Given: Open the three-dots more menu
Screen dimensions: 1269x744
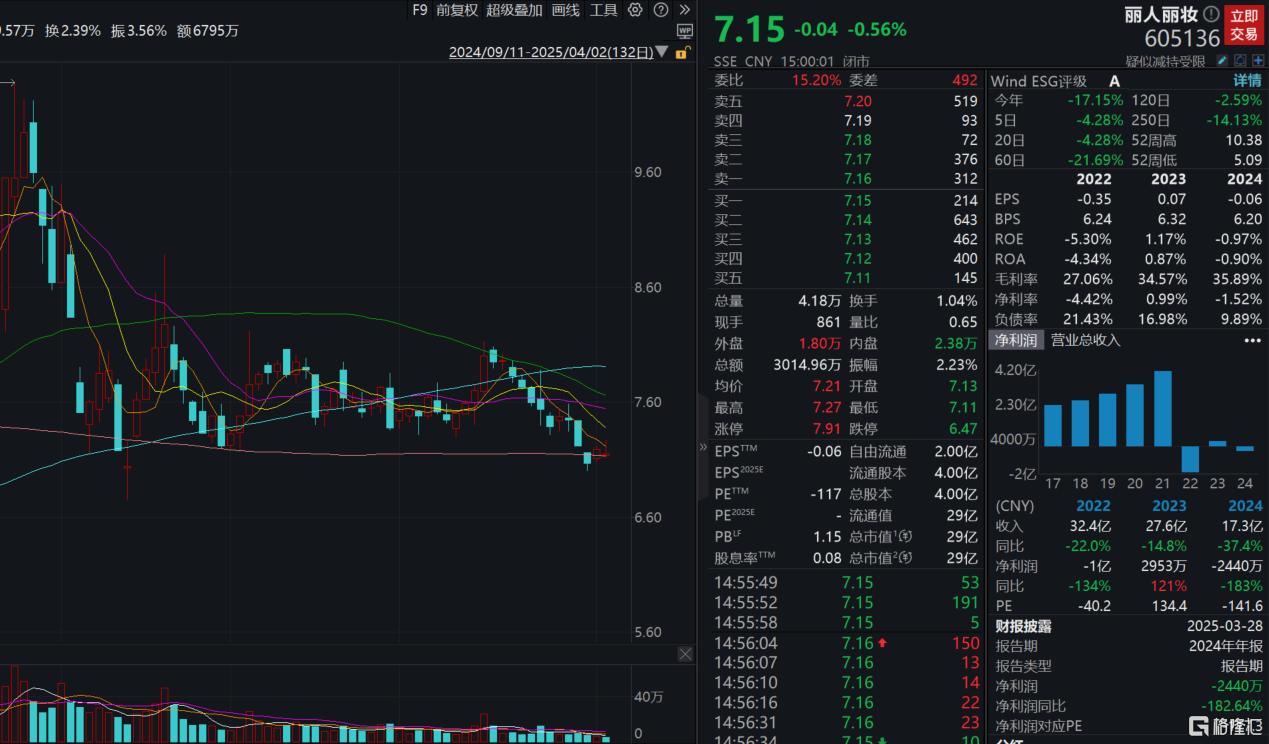Looking at the screenshot, I should point(1252,340).
